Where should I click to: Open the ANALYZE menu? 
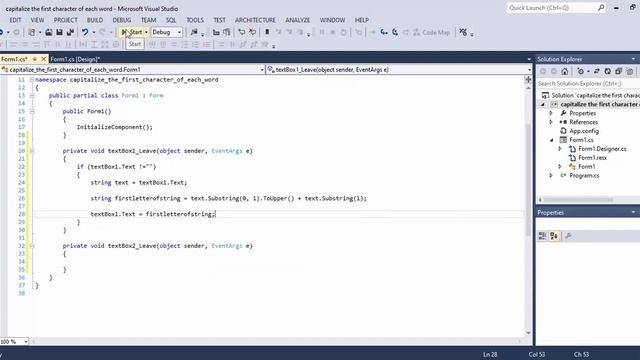coord(298,20)
